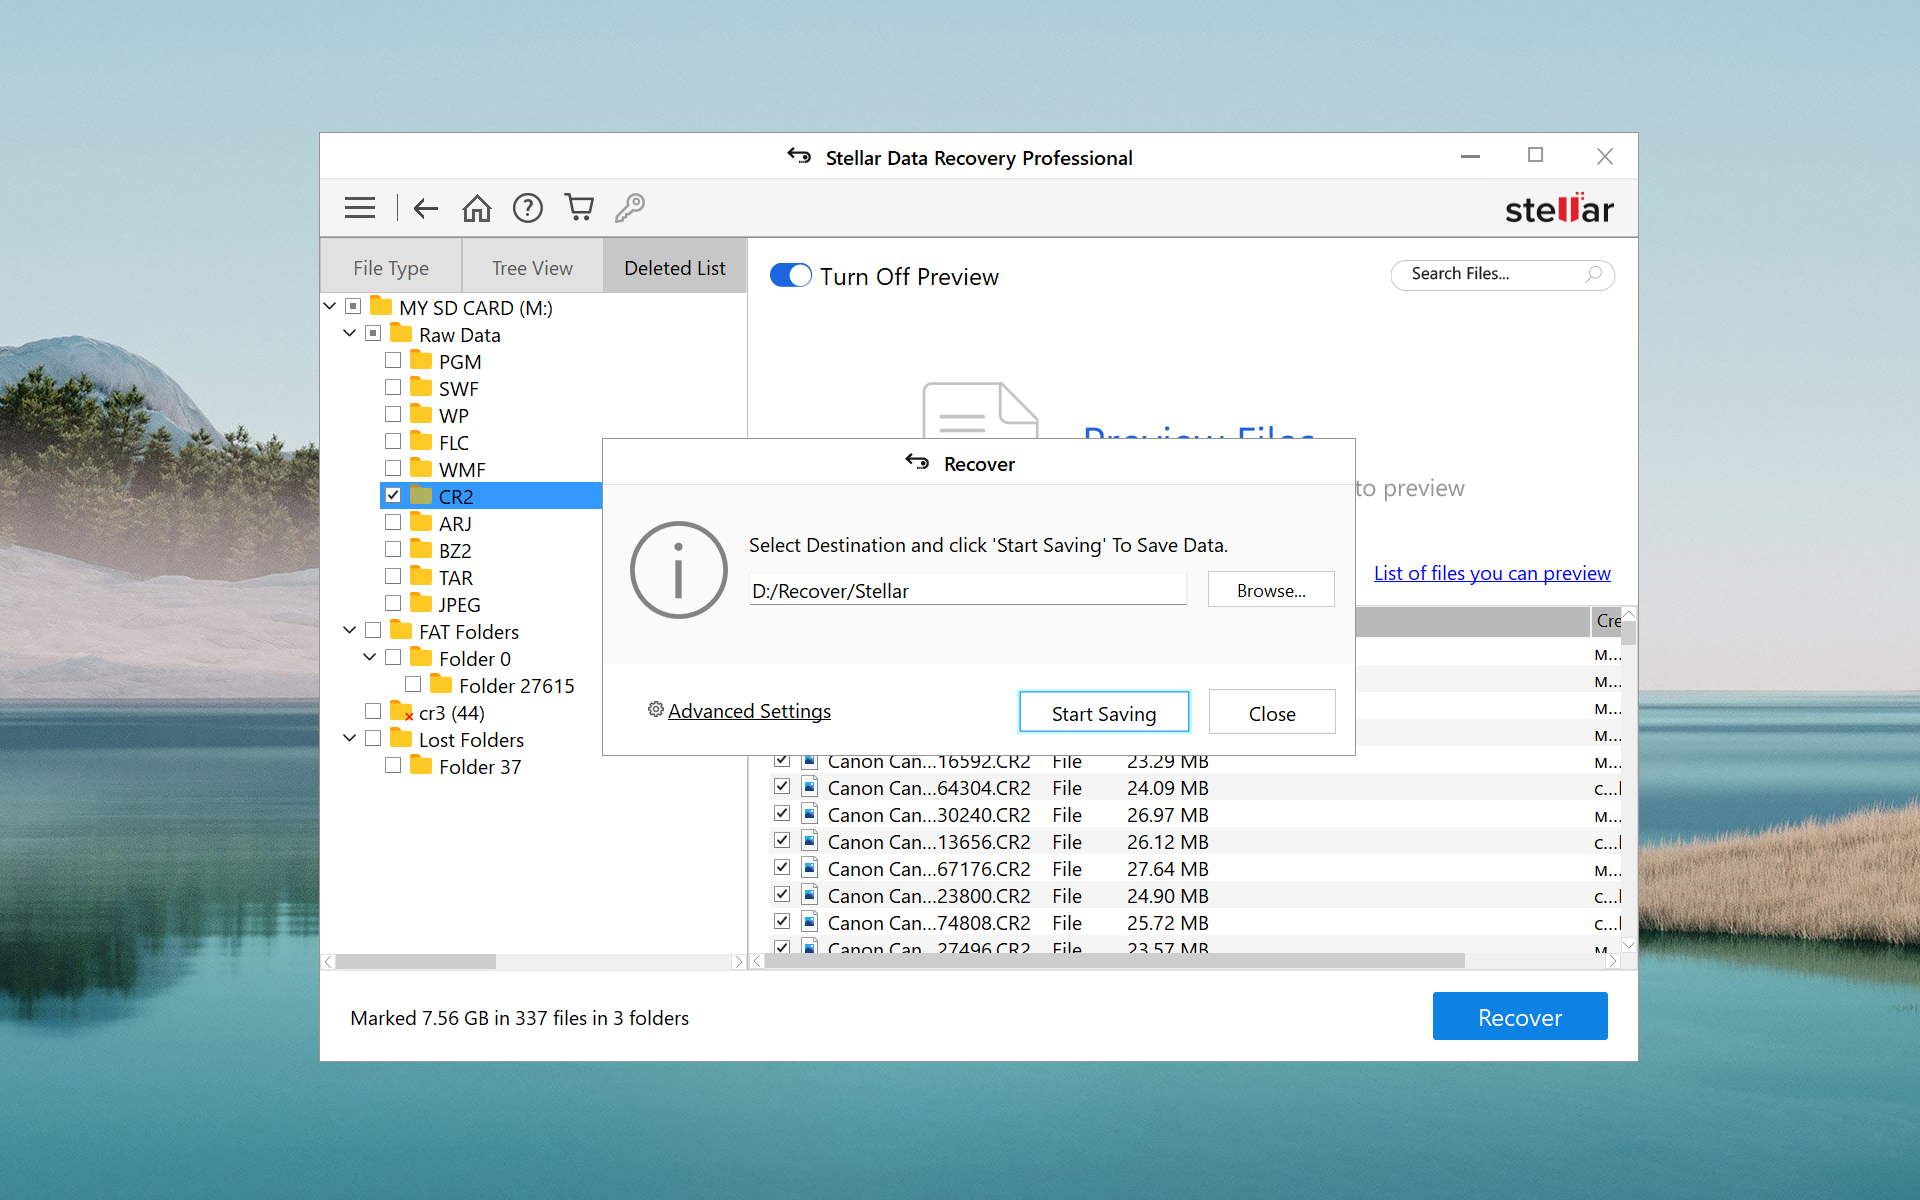Switch to the File Type tab
Screen dimensions: 1920x1200
point(391,267)
